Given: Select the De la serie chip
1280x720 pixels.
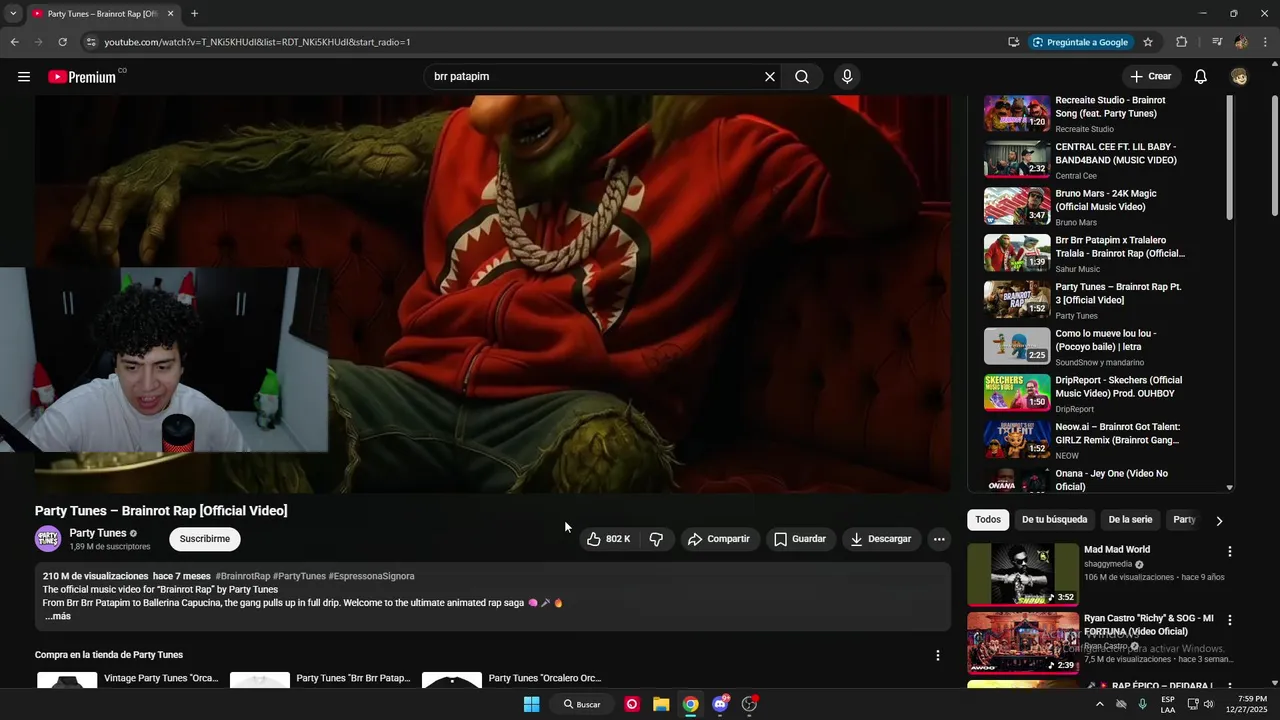Looking at the screenshot, I should [x=1130, y=520].
